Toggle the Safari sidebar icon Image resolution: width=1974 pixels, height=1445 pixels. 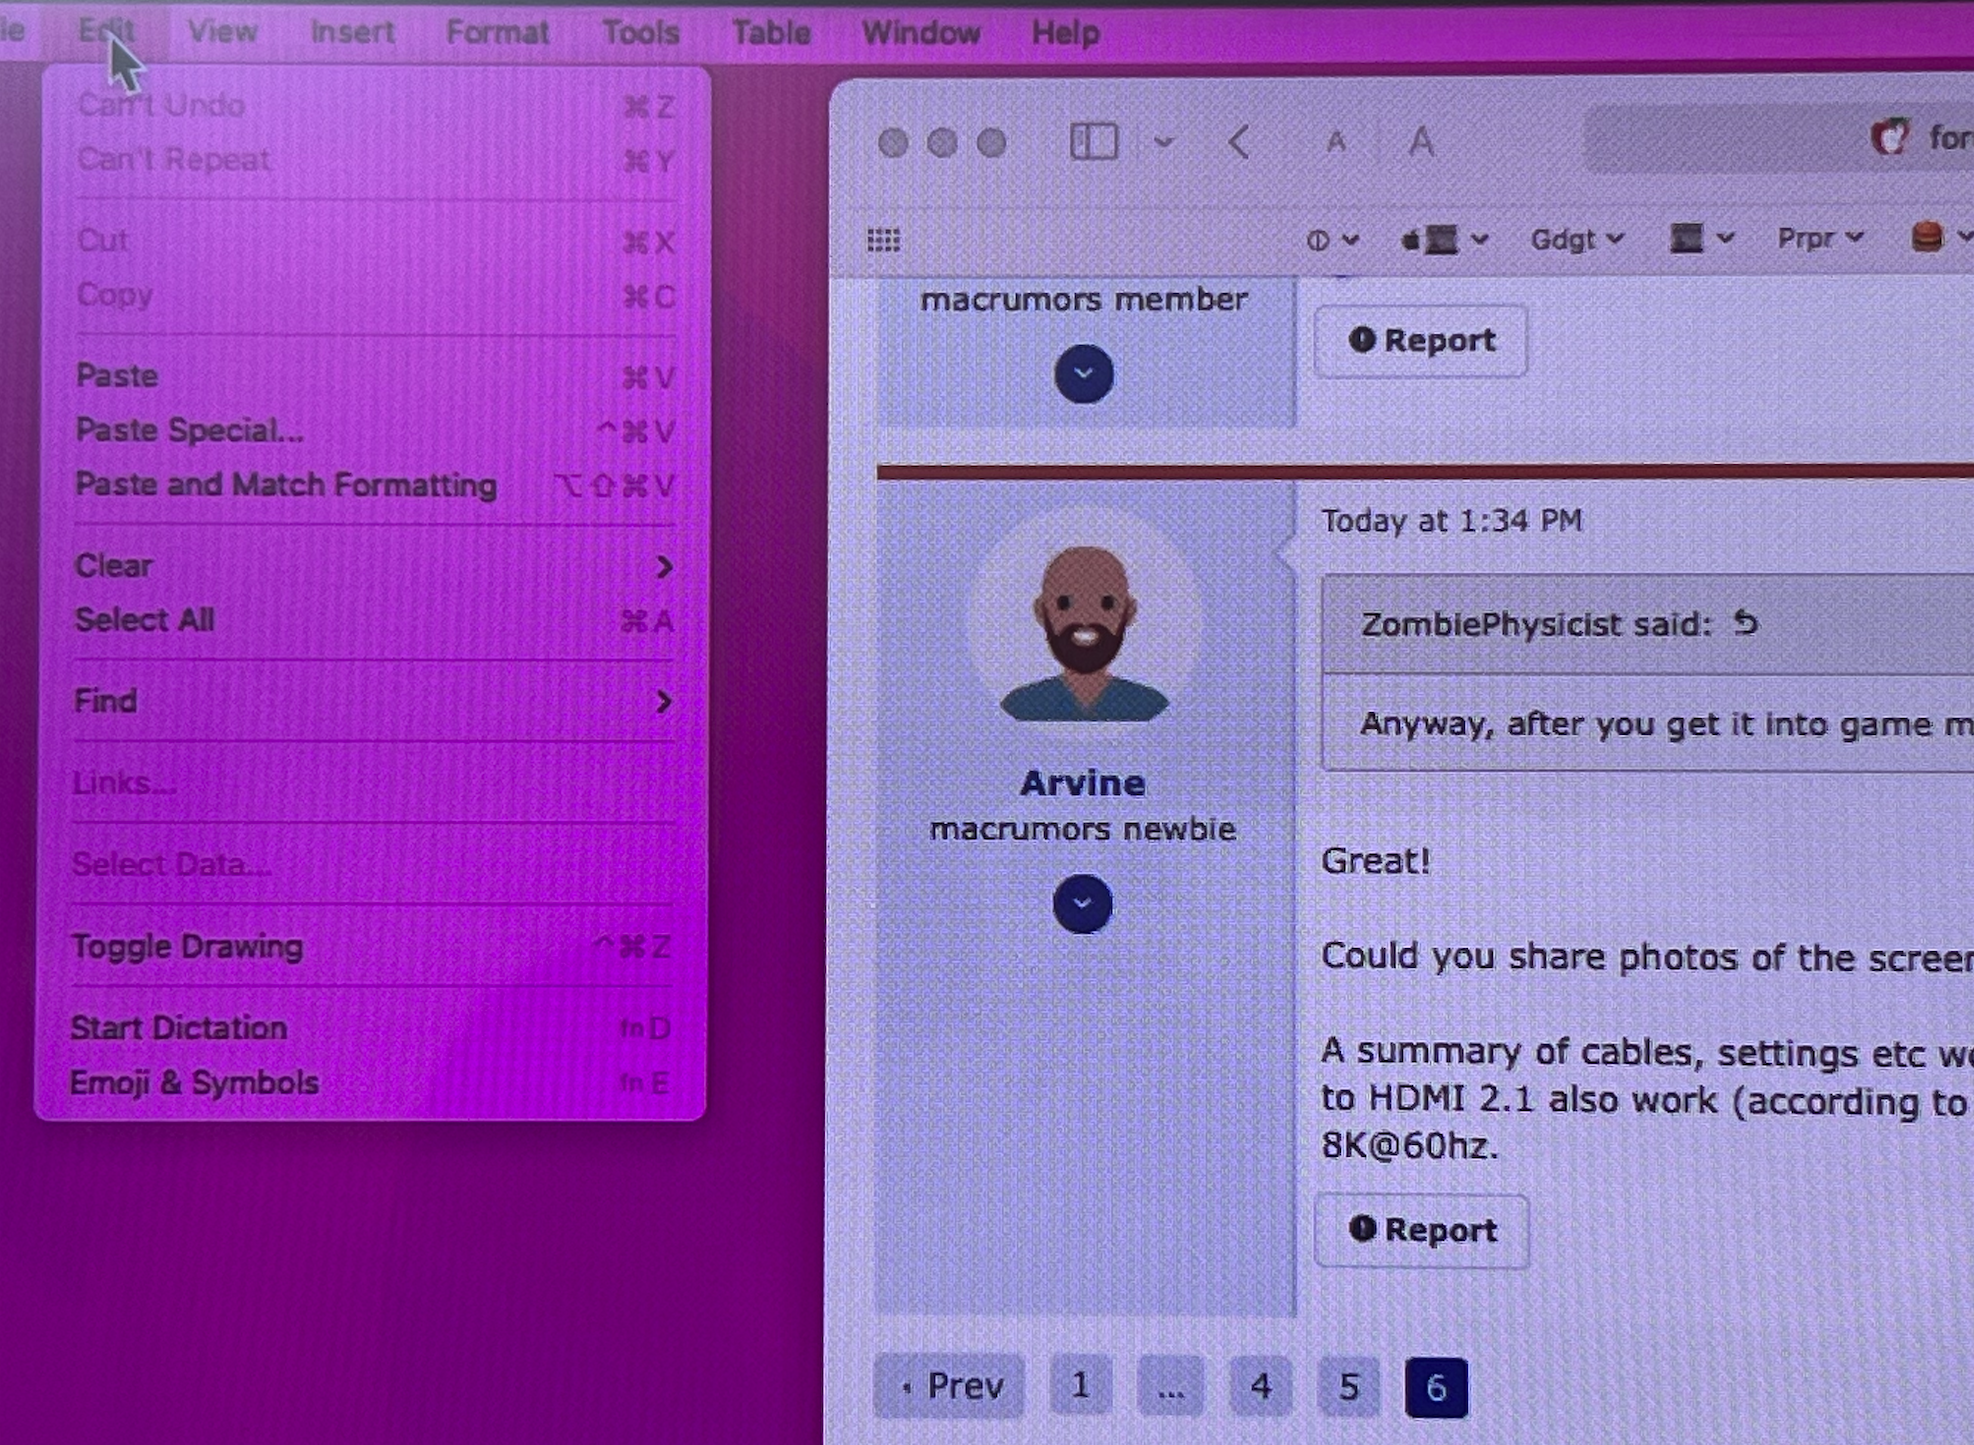pos(1093,141)
